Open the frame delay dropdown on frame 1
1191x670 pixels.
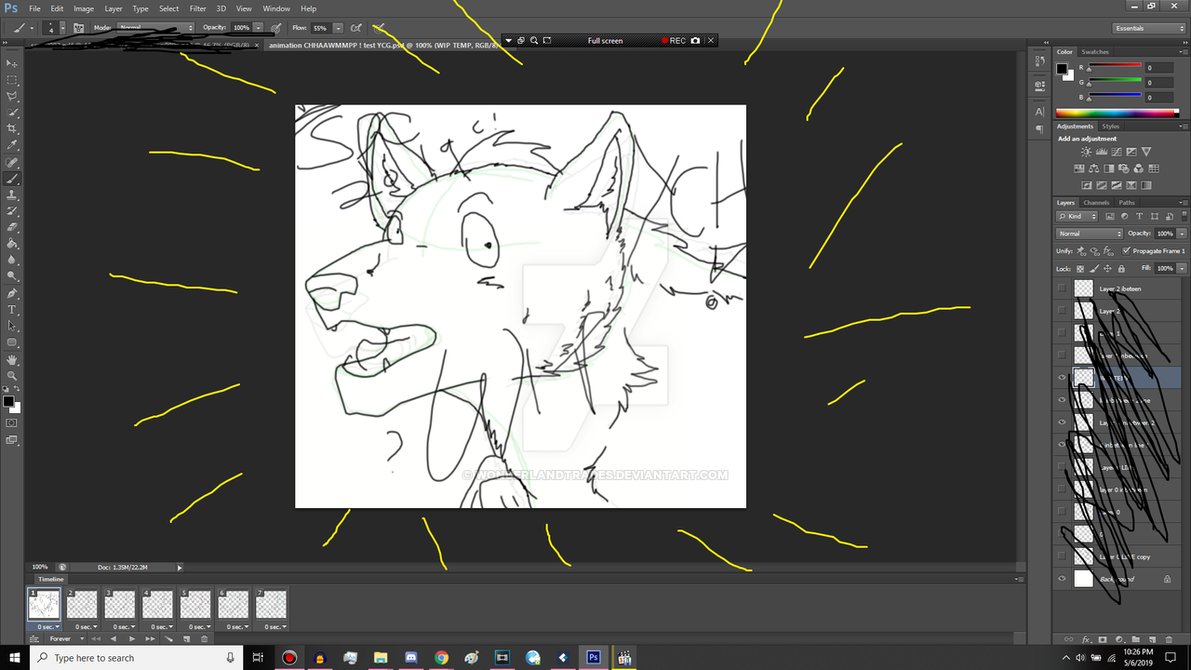[x=46, y=626]
